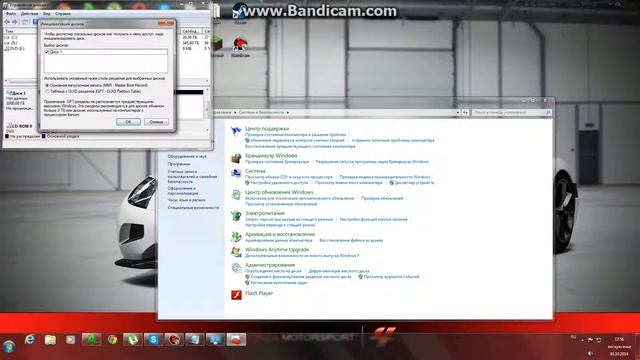Viewport: 640px width, 360px height.
Task: Open Skype from the taskbar
Action: 153,340
